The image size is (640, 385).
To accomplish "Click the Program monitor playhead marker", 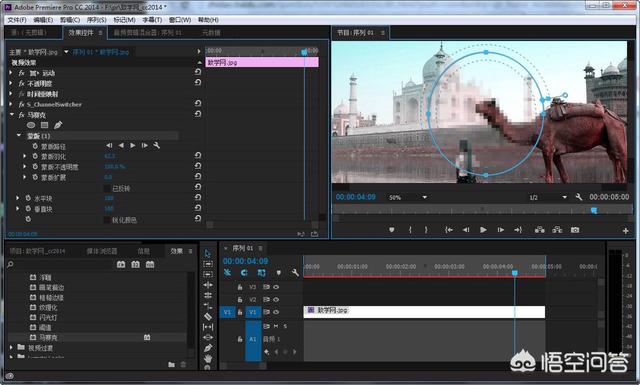I will click(594, 210).
